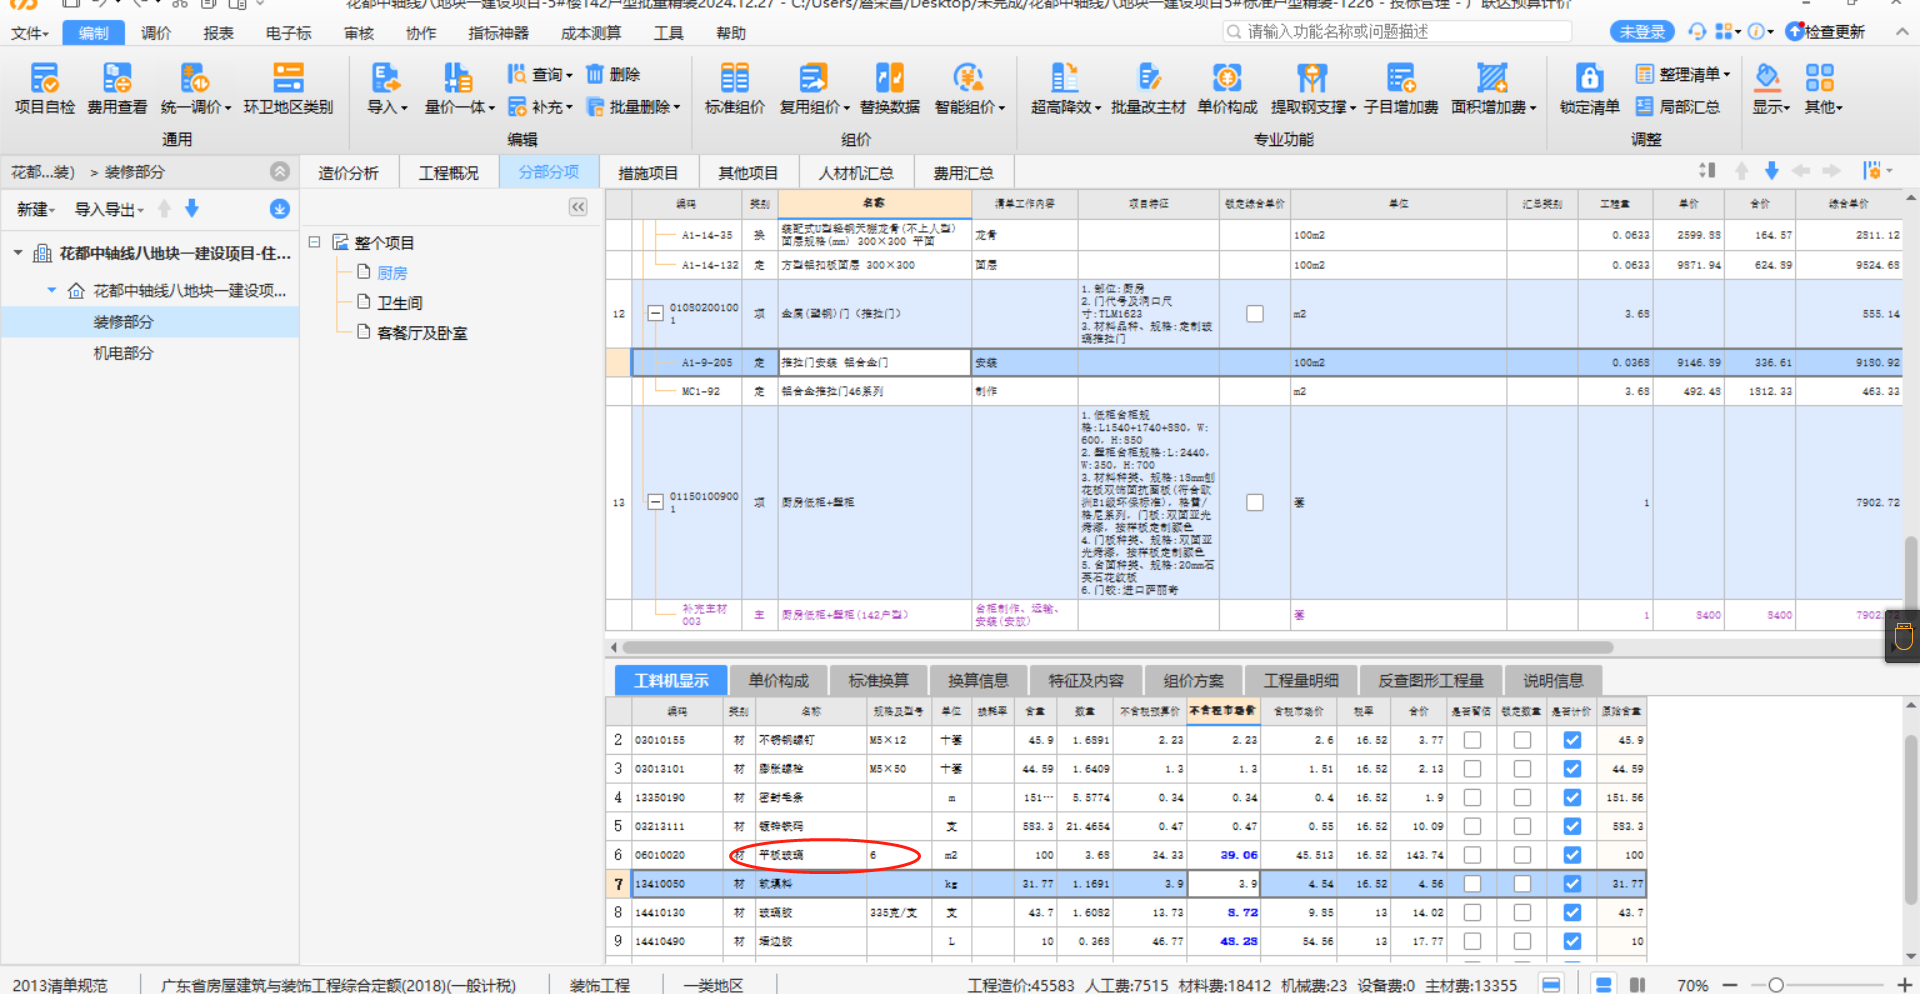Viewport: 1920px width, 994px height.
Task: Open the 单价构成 ribbon tool
Action: 1227,89
